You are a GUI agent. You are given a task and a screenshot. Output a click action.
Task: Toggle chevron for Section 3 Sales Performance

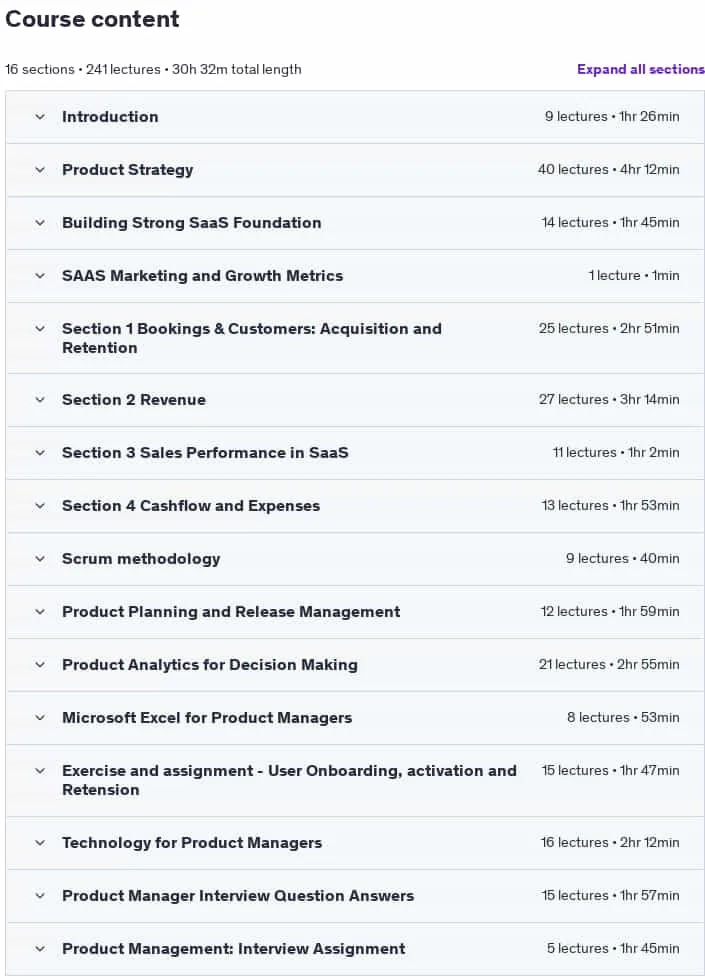coord(40,453)
